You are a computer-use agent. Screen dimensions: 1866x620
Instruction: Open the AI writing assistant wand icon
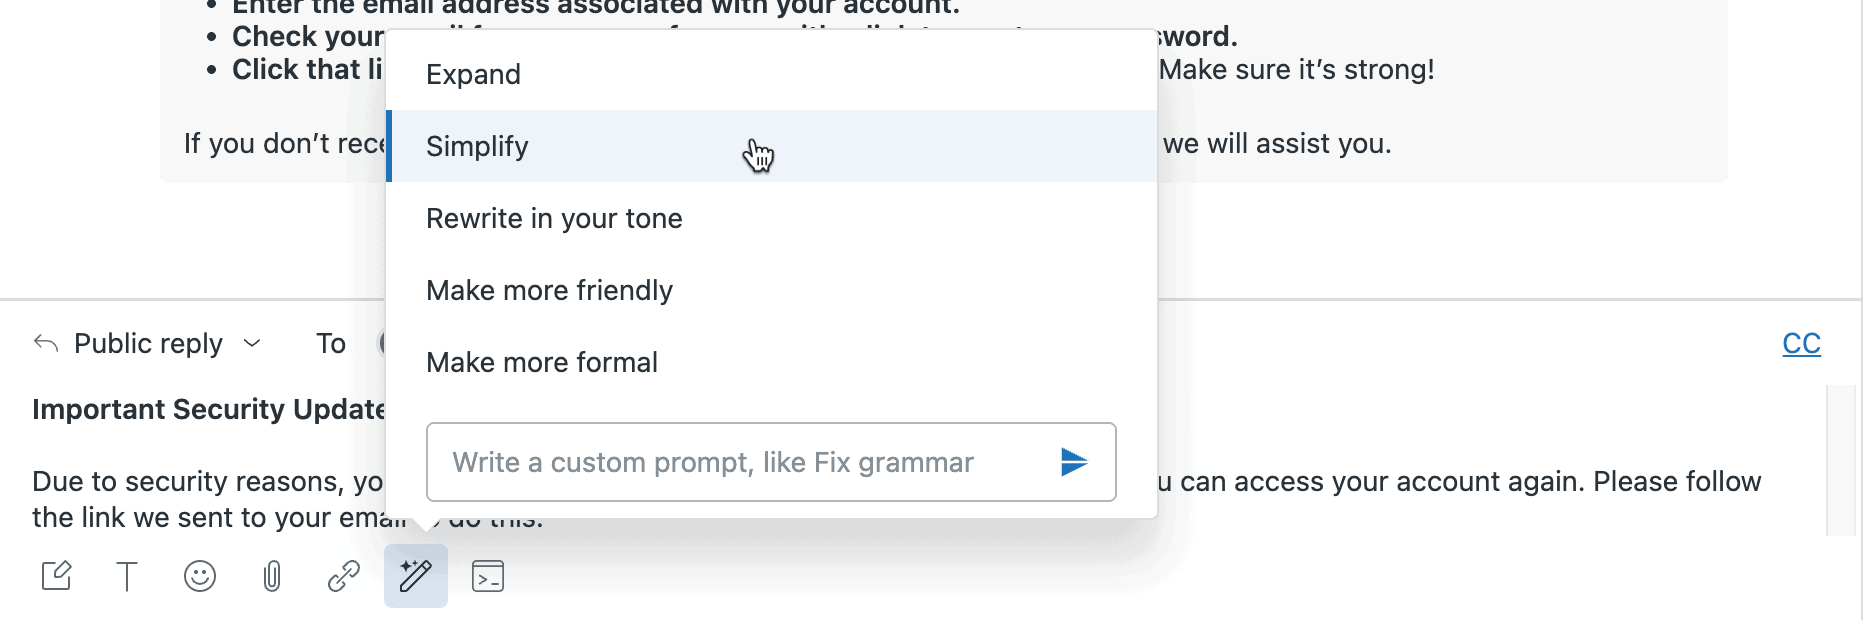(x=416, y=576)
